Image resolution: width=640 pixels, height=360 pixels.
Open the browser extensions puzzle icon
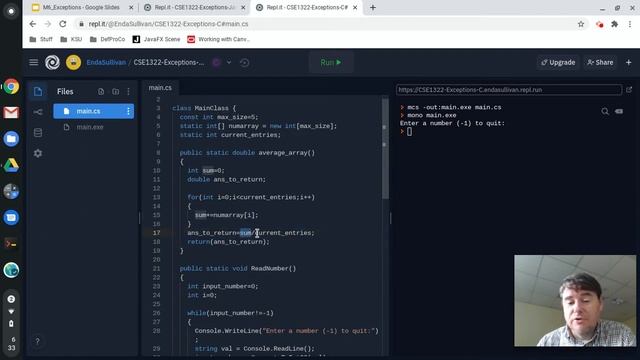614,24
